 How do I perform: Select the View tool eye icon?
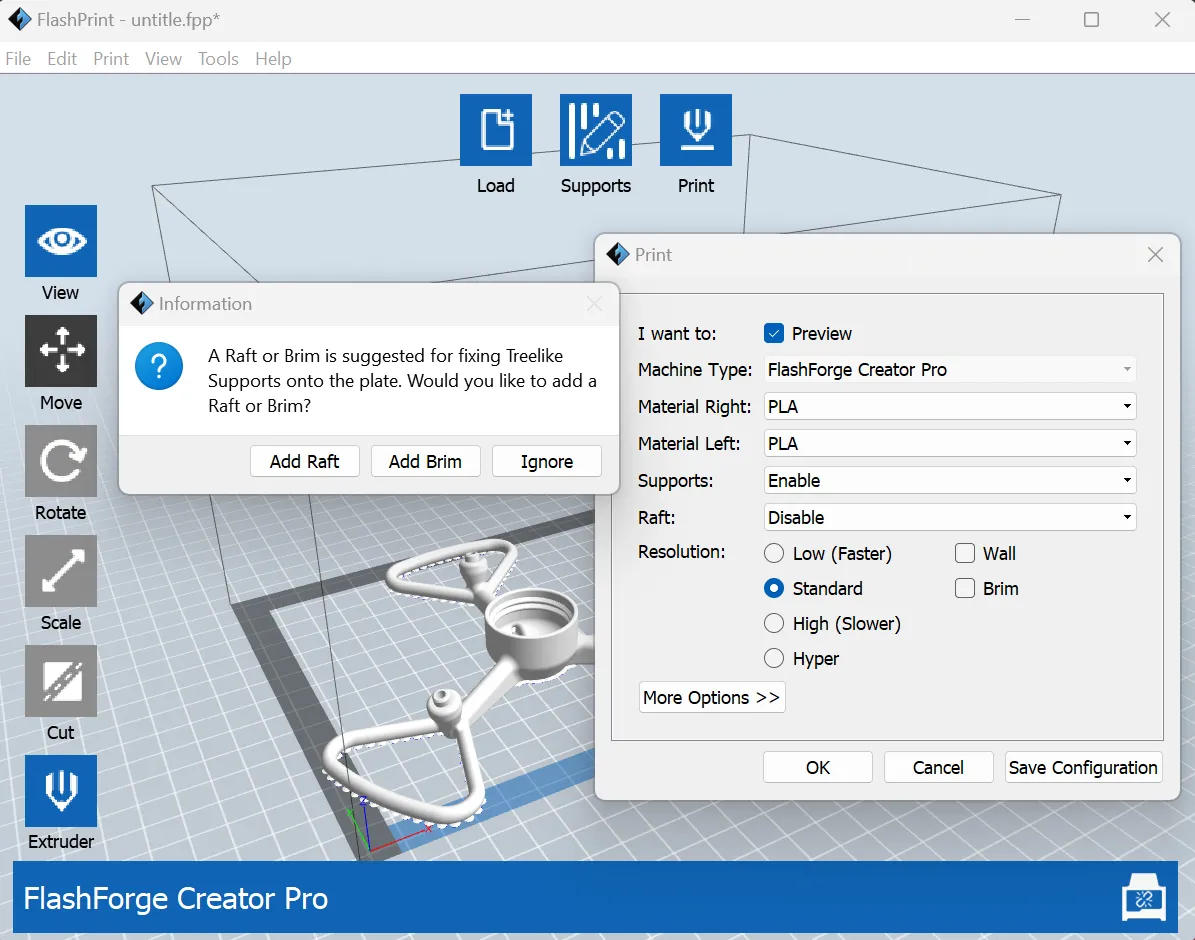(x=61, y=241)
